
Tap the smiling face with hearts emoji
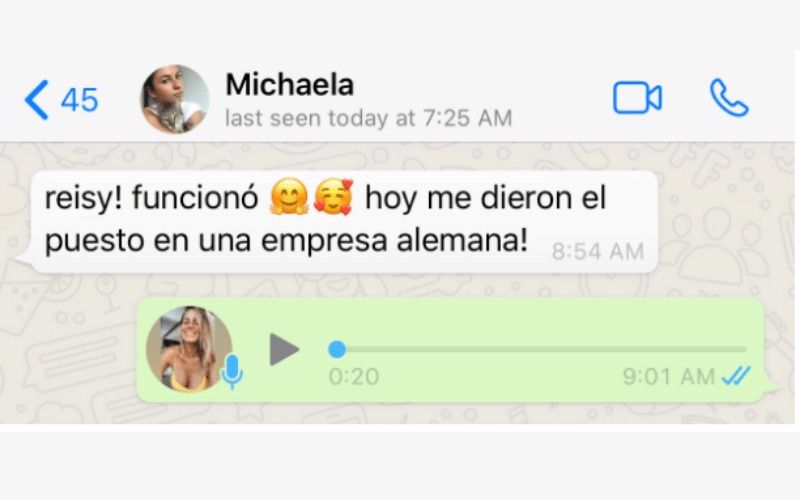(x=333, y=196)
